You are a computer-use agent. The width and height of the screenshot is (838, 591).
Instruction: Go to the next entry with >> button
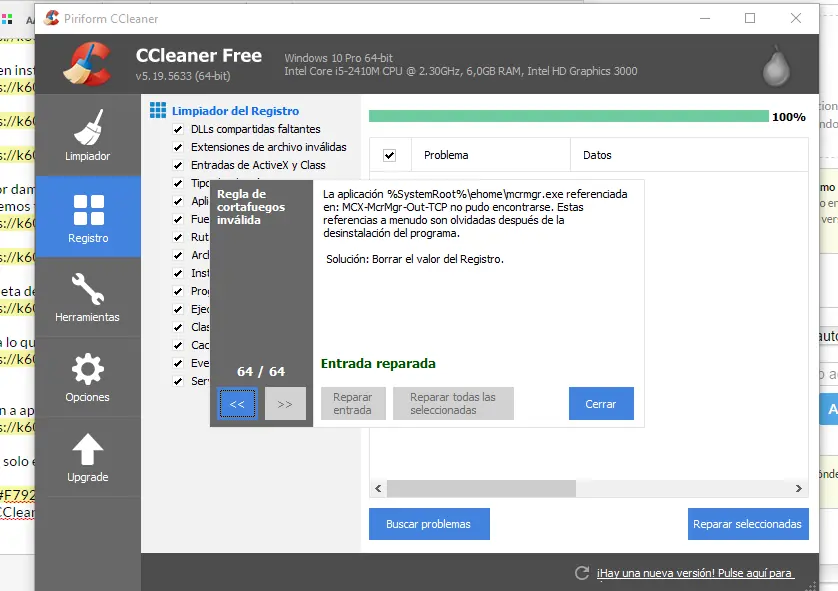[285, 404]
